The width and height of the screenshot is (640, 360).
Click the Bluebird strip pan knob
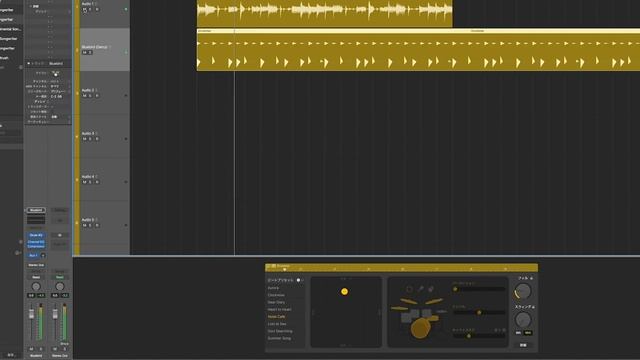click(x=36, y=287)
